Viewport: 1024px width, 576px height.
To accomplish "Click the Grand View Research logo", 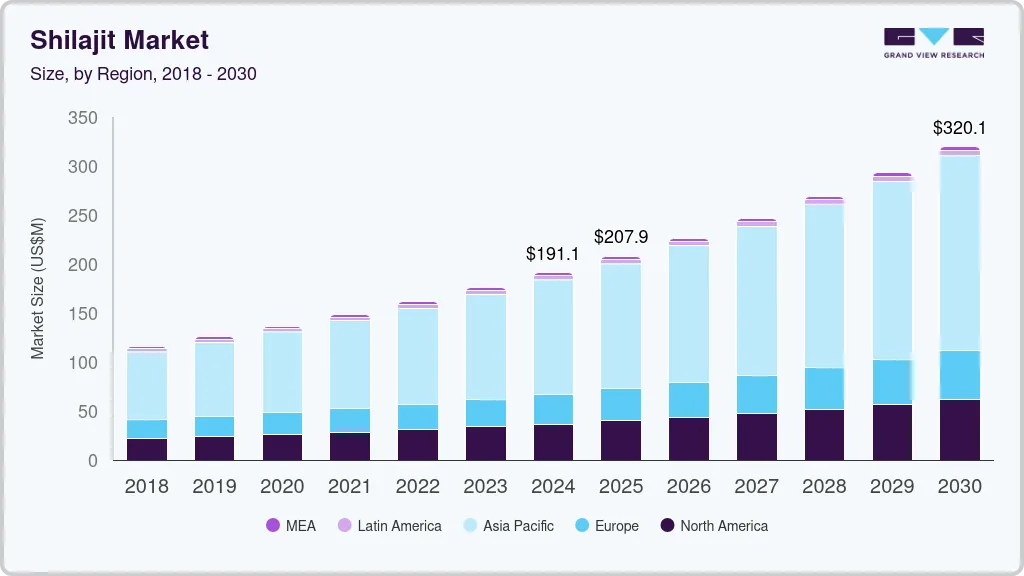I will click(933, 42).
